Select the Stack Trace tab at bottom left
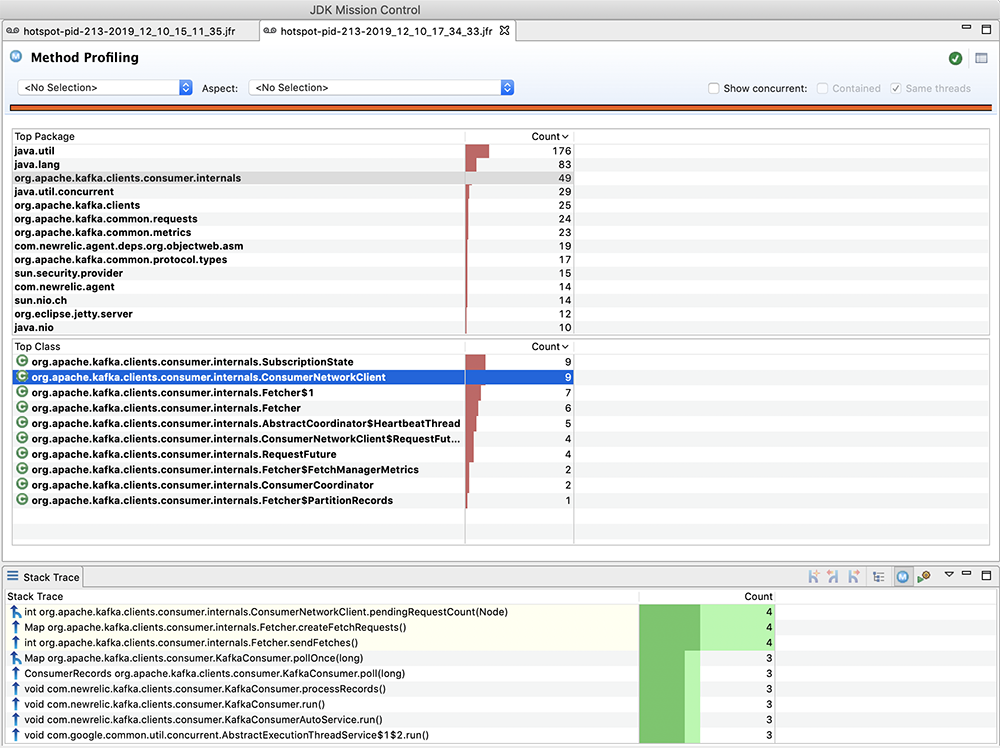 49,576
